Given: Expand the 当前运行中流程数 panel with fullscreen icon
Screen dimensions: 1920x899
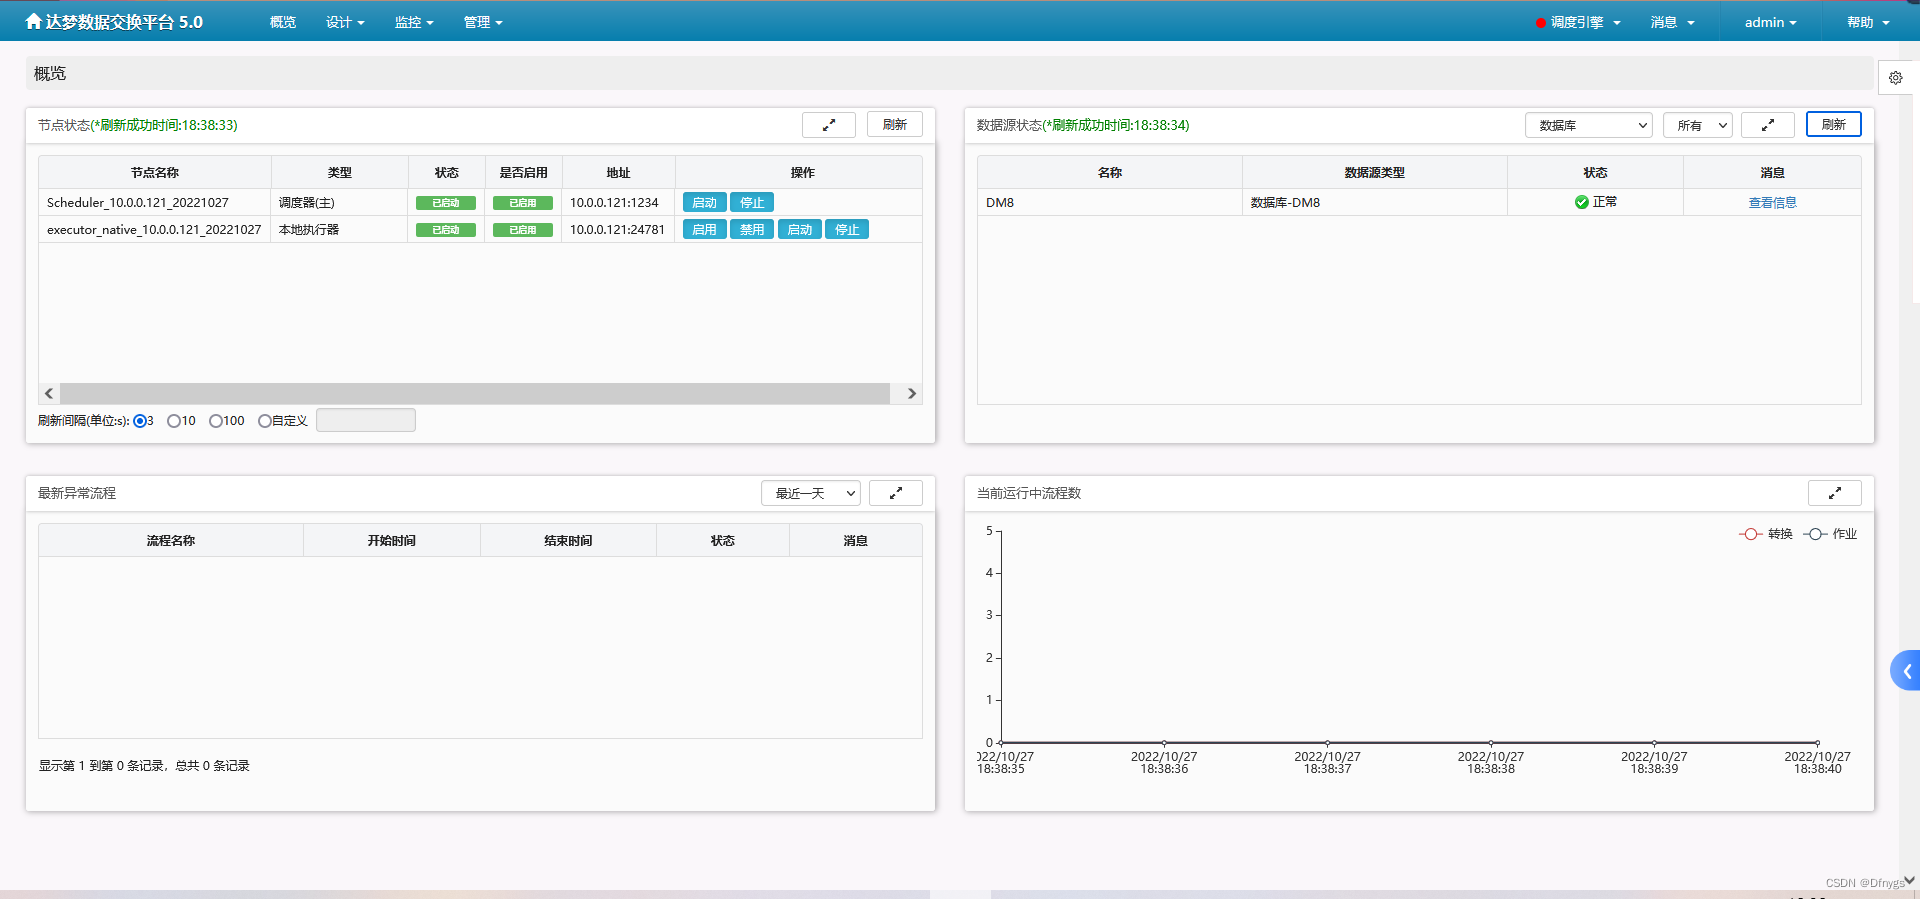Looking at the screenshot, I should pyautogui.click(x=1835, y=493).
